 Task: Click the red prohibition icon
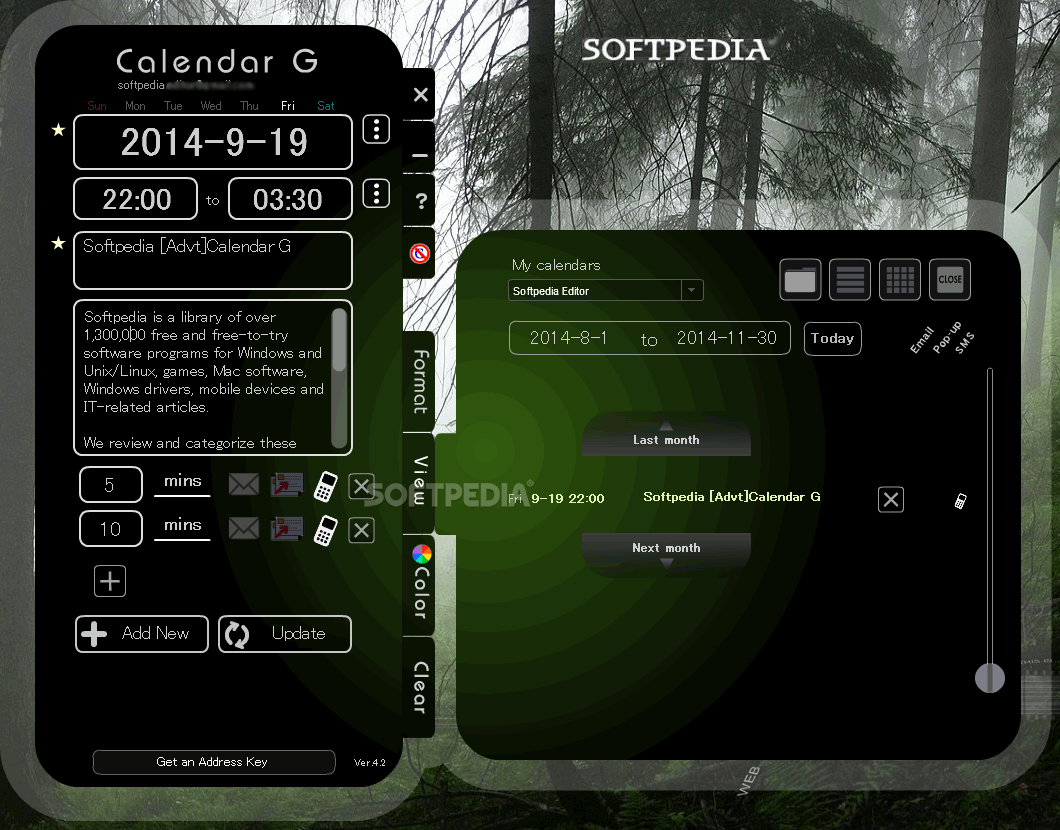420,253
